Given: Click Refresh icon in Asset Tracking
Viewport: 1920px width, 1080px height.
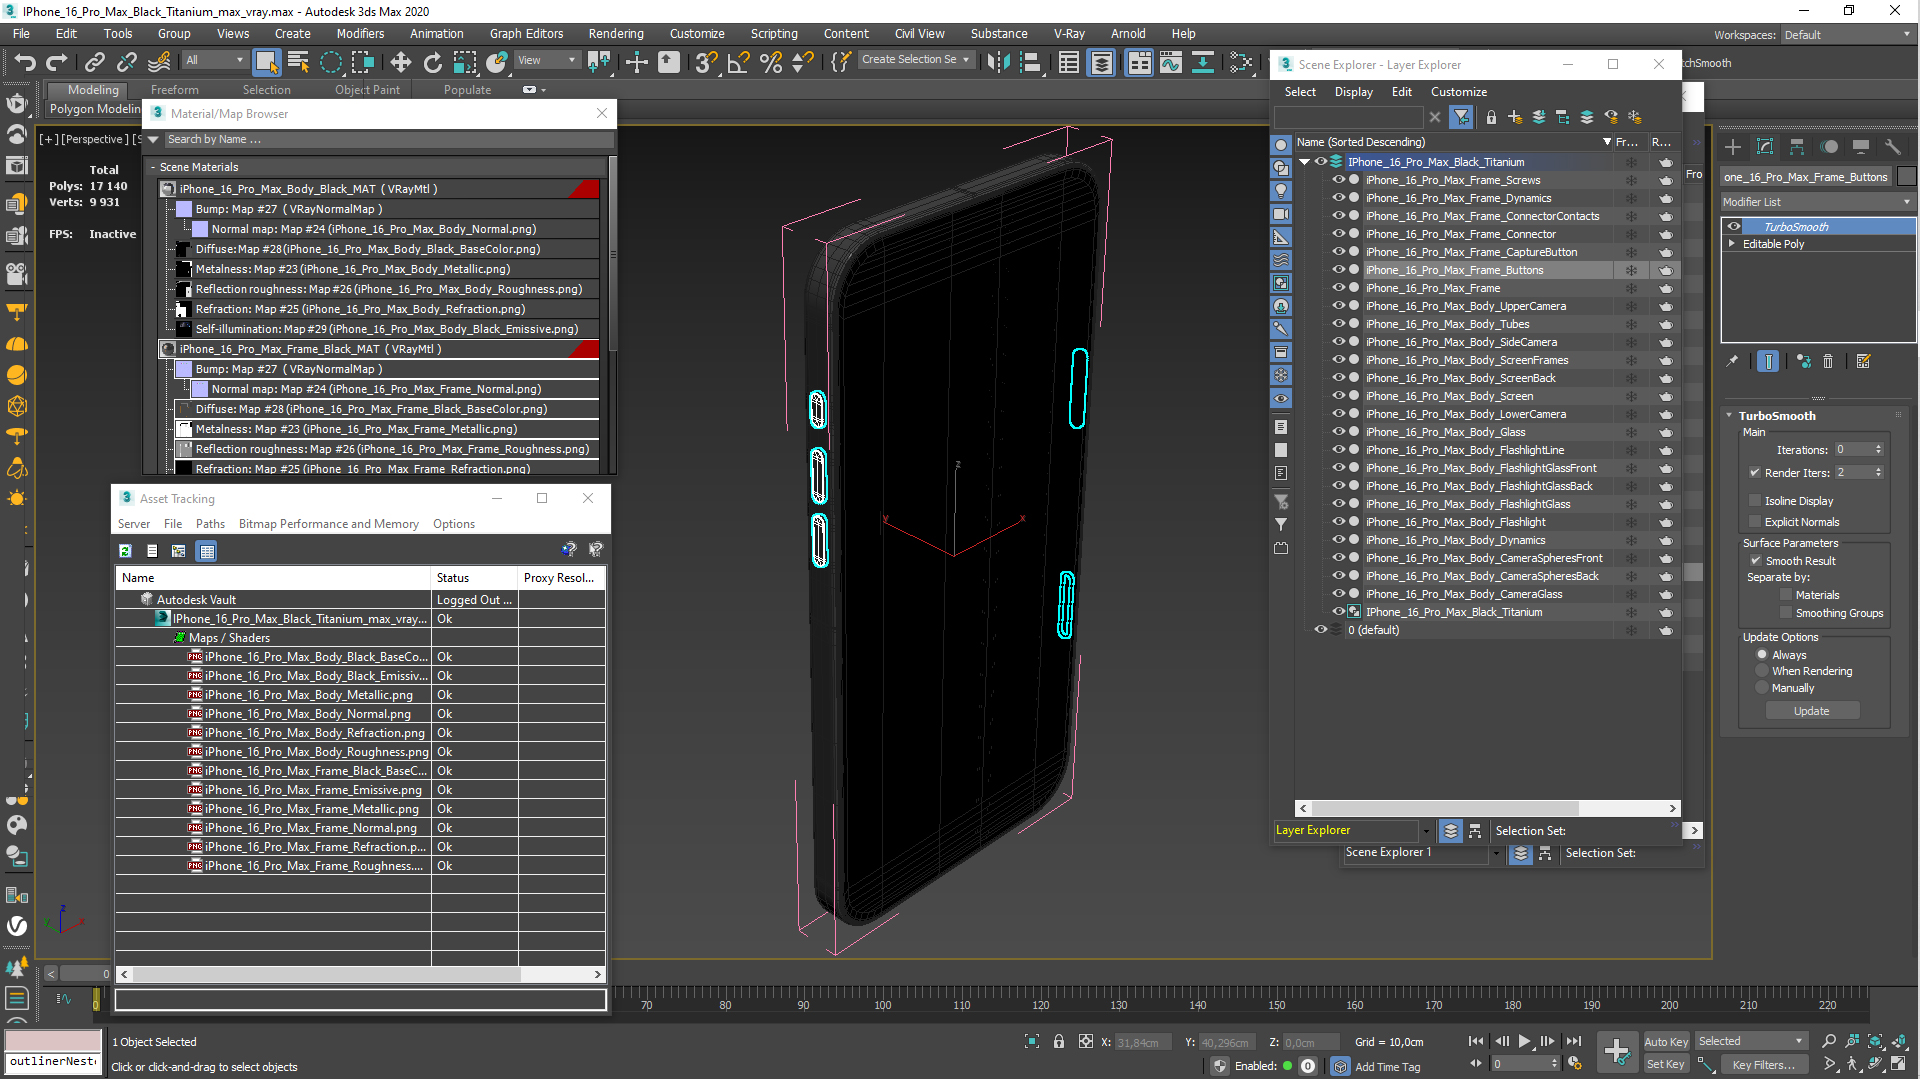Looking at the screenshot, I should 125,551.
